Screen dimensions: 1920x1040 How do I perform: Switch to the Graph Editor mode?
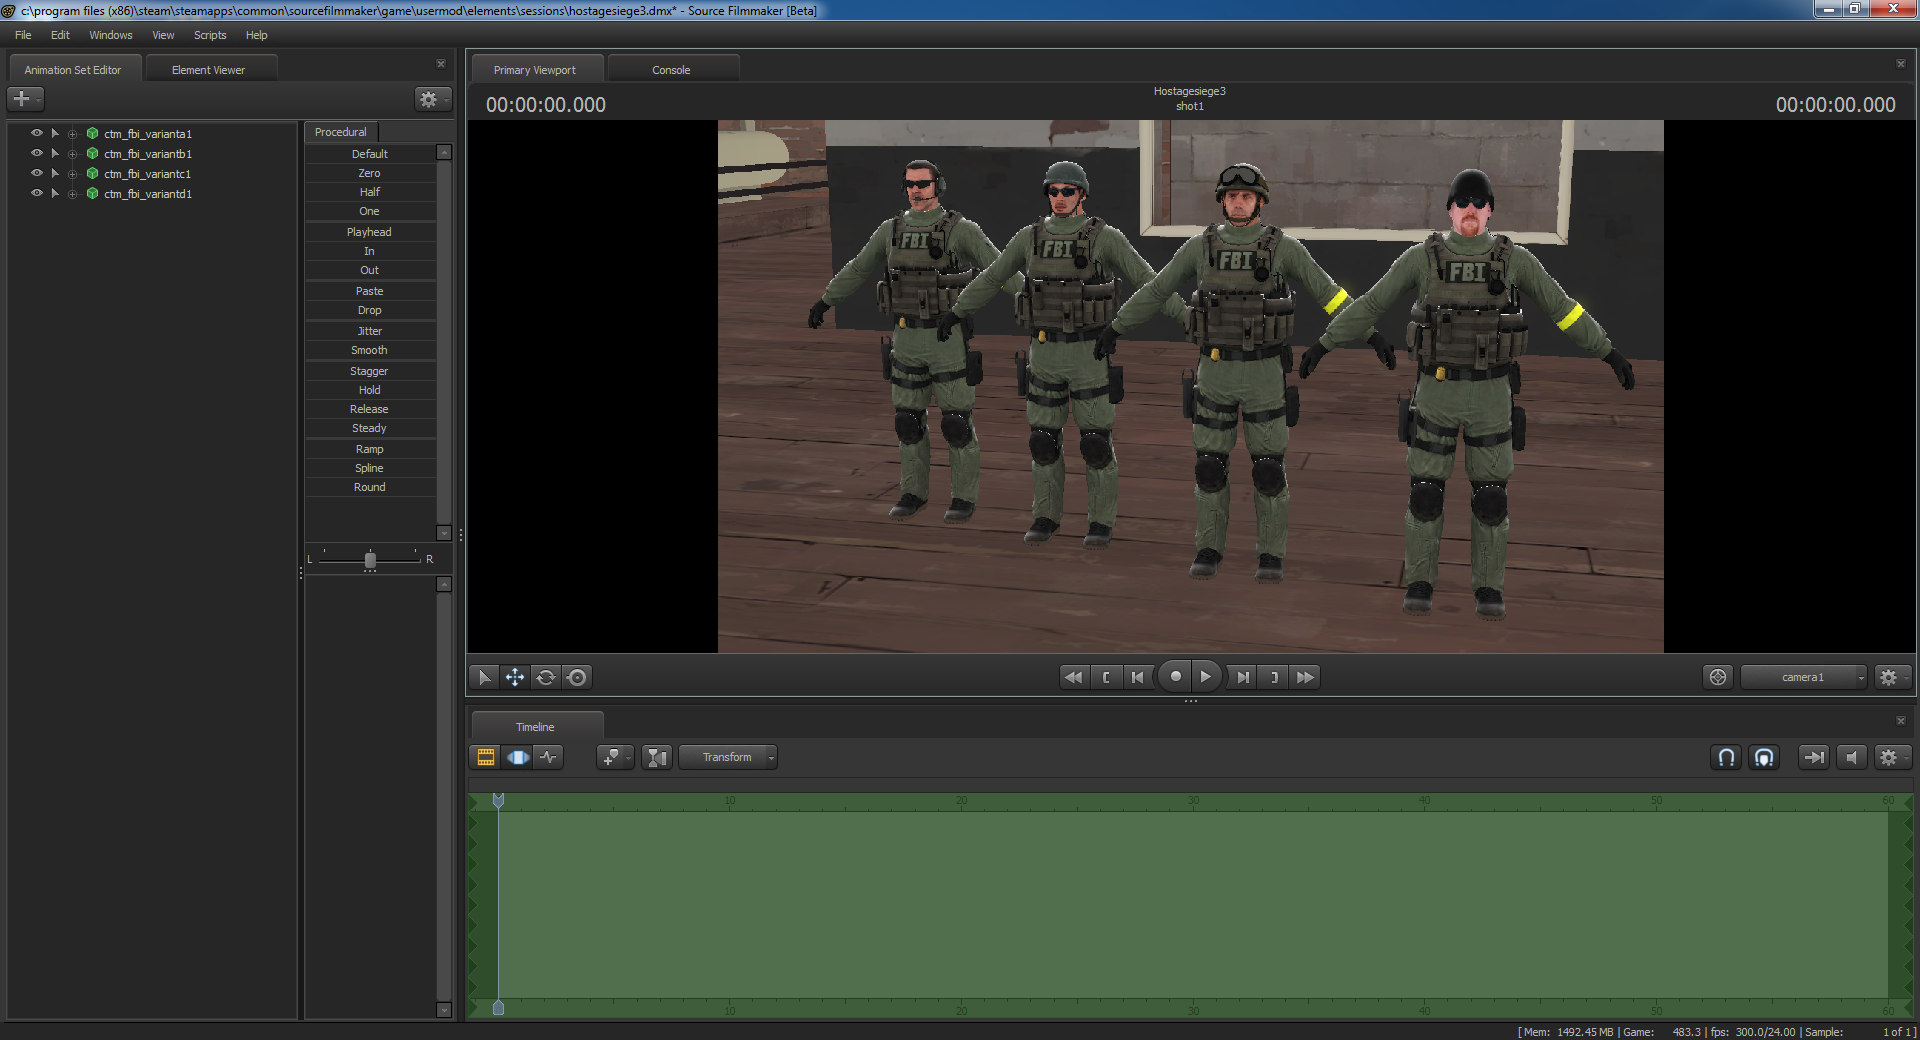pos(549,757)
